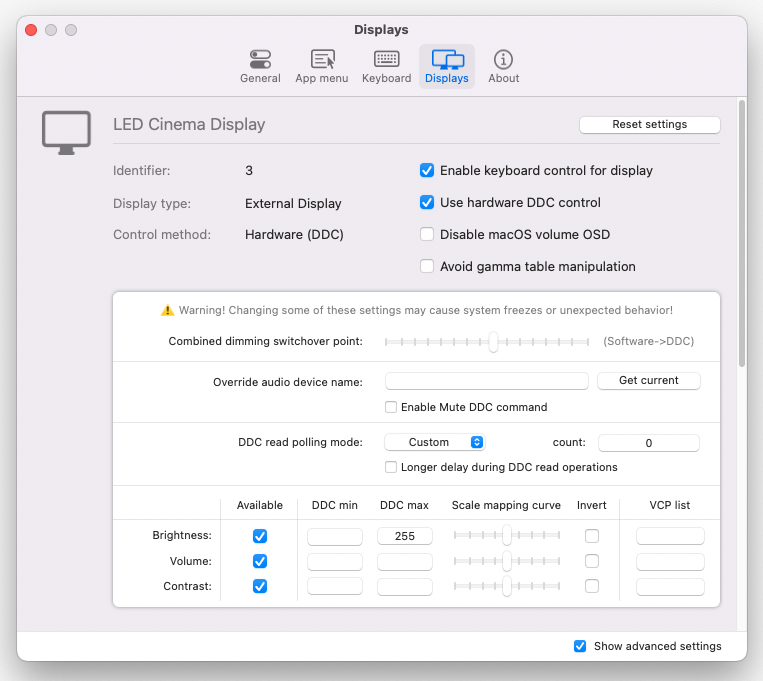Click the External Display value text
This screenshot has height=681, width=763.
(x=293, y=203)
